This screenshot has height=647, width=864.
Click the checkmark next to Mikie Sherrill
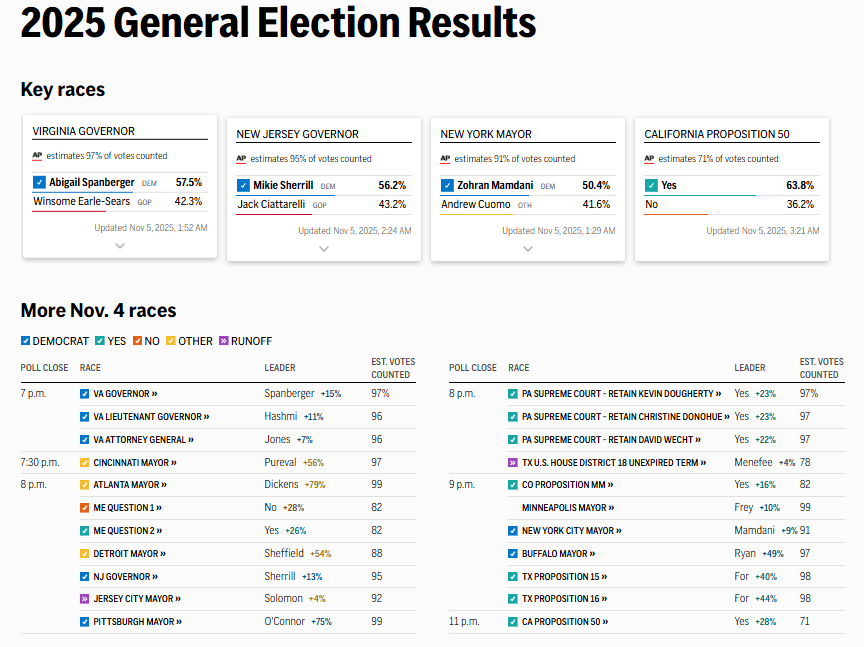[243, 185]
